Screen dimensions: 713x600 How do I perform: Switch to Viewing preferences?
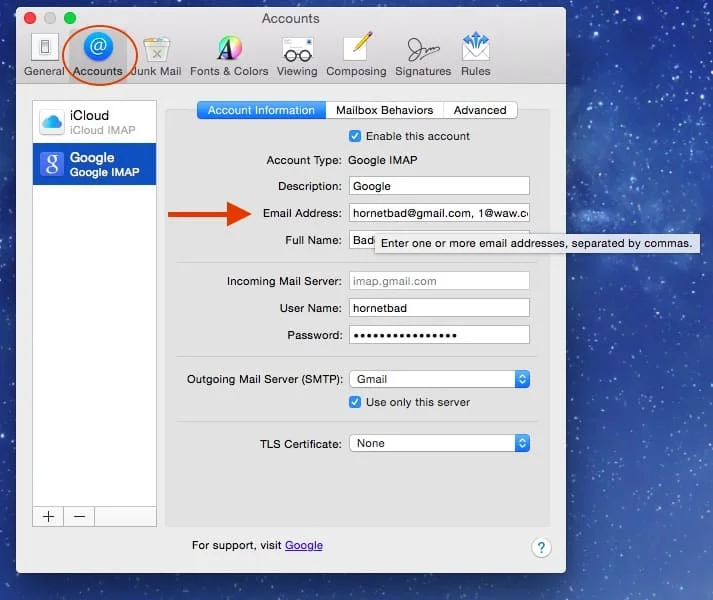[x=298, y=54]
